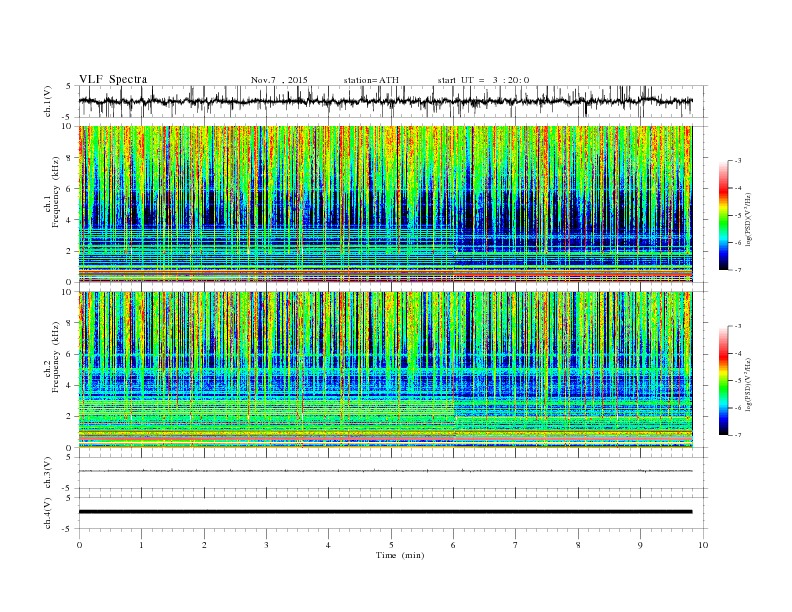792x612 pixels.
Task: Click time tick label "7" on bottom axis
Action: 516,545
